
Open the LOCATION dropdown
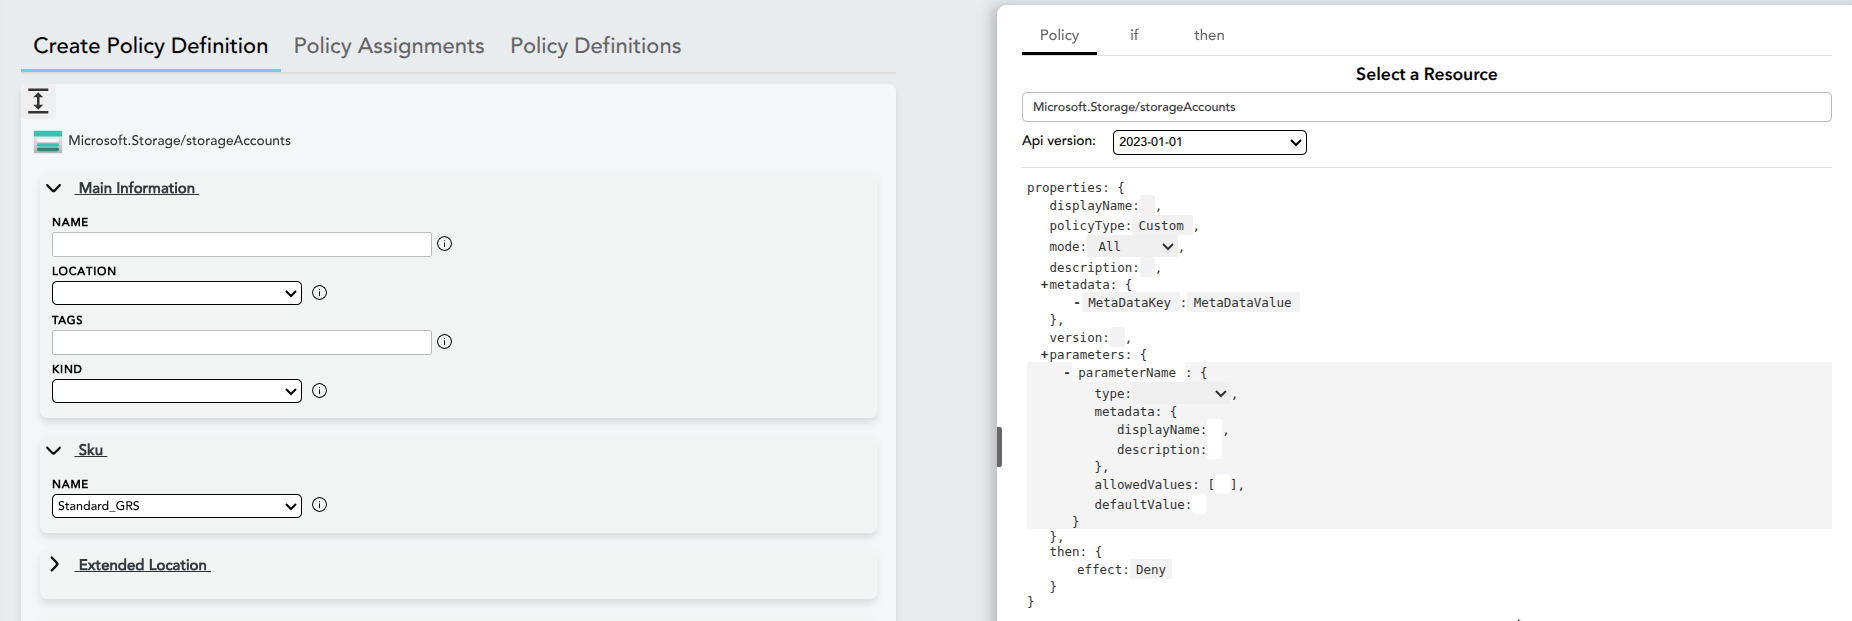click(x=177, y=293)
